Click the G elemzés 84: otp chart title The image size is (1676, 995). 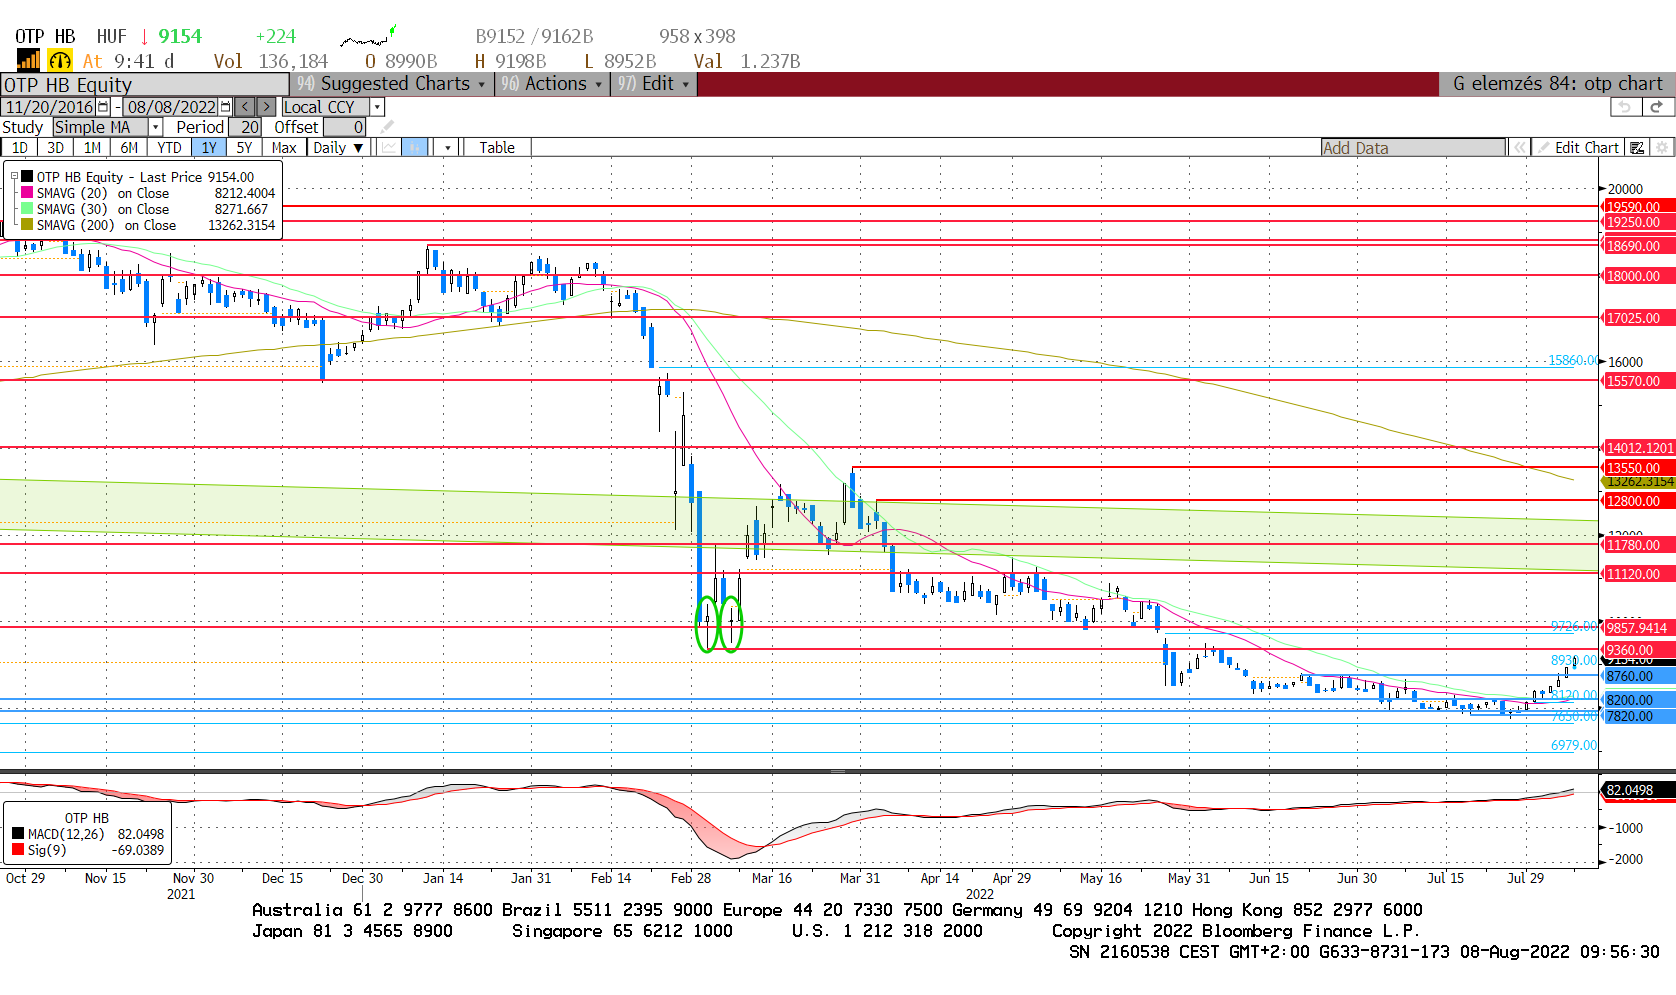(1557, 84)
